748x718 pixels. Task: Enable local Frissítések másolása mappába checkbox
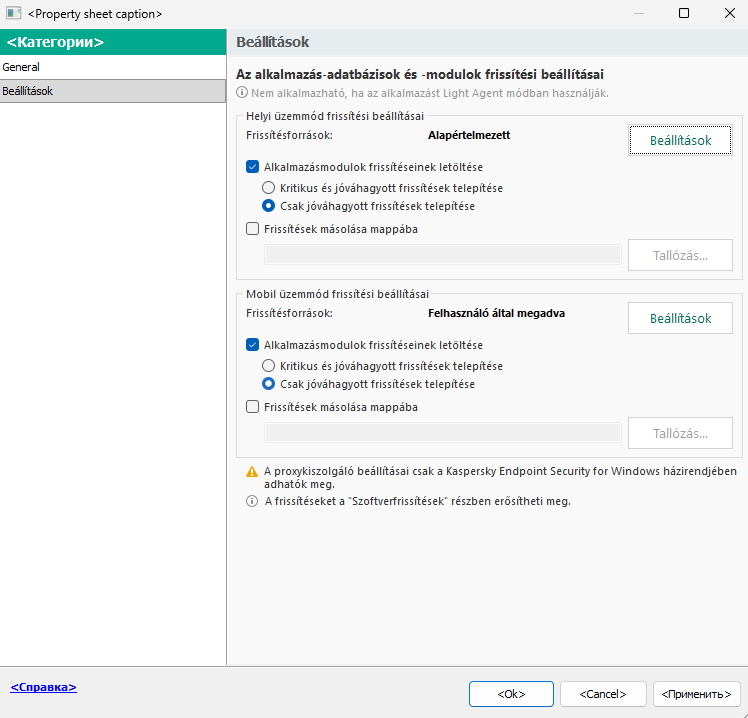(252, 229)
